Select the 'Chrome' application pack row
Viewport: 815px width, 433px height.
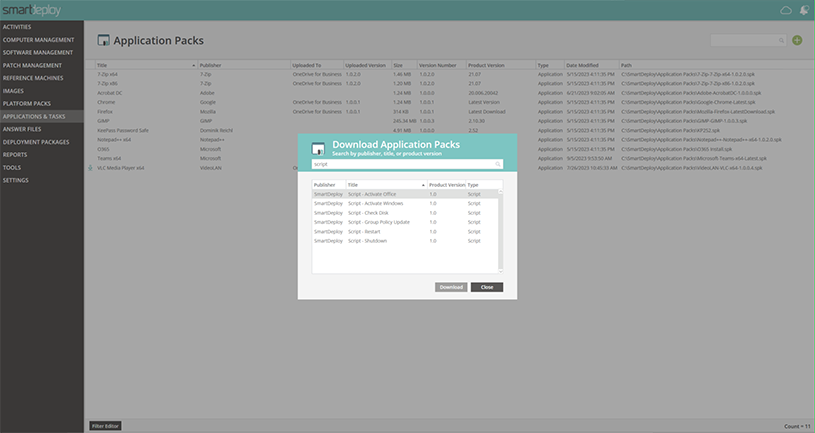click(450, 102)
